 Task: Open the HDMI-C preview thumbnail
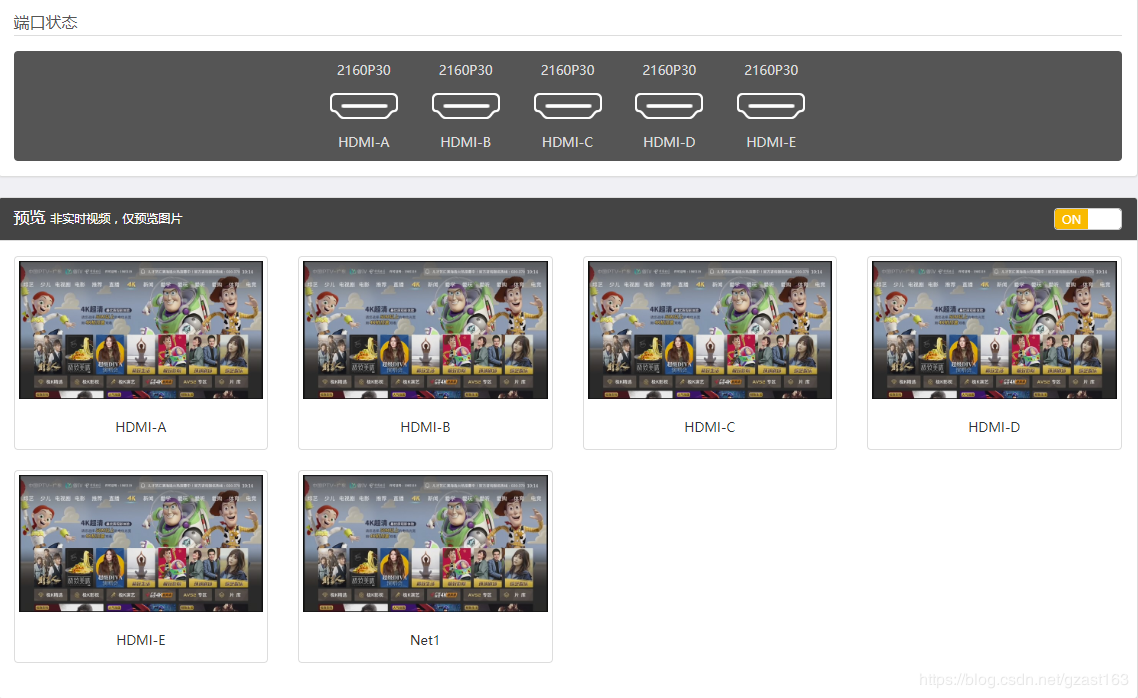[710, 329]
